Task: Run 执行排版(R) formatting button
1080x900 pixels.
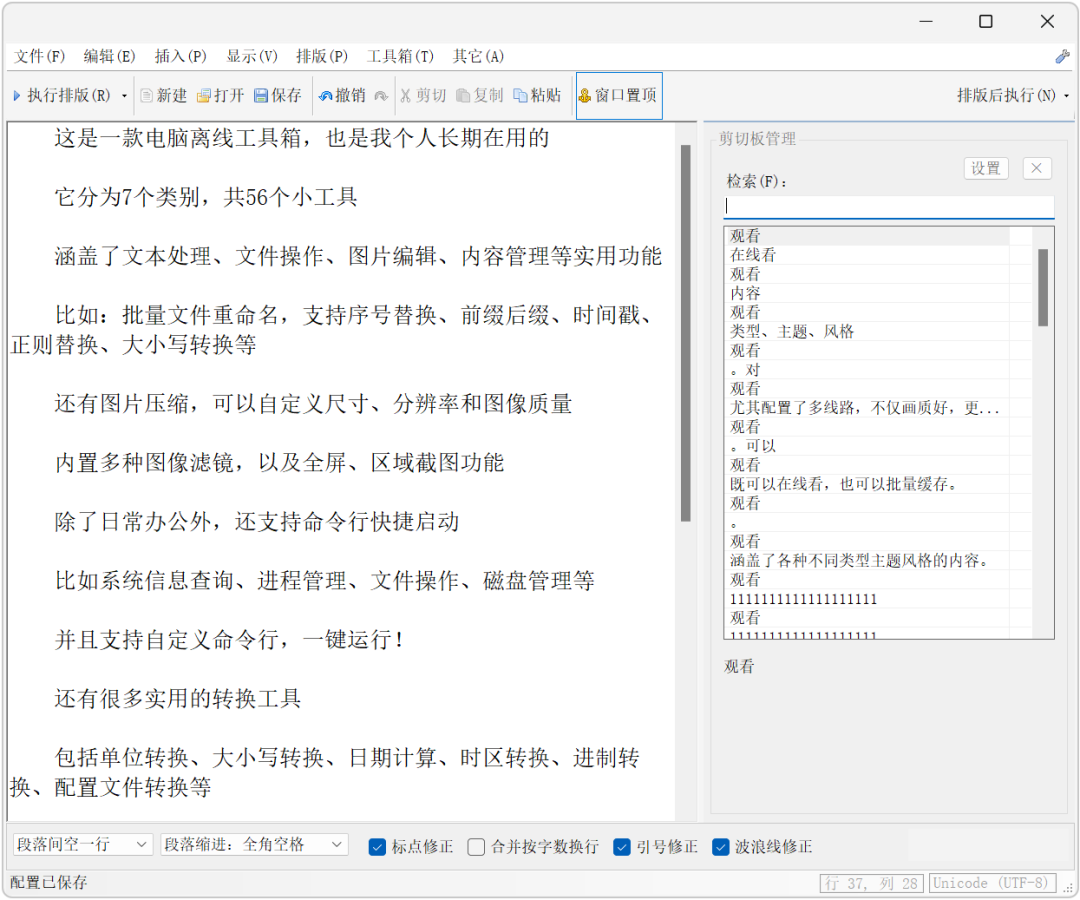Action: (61, 96)
